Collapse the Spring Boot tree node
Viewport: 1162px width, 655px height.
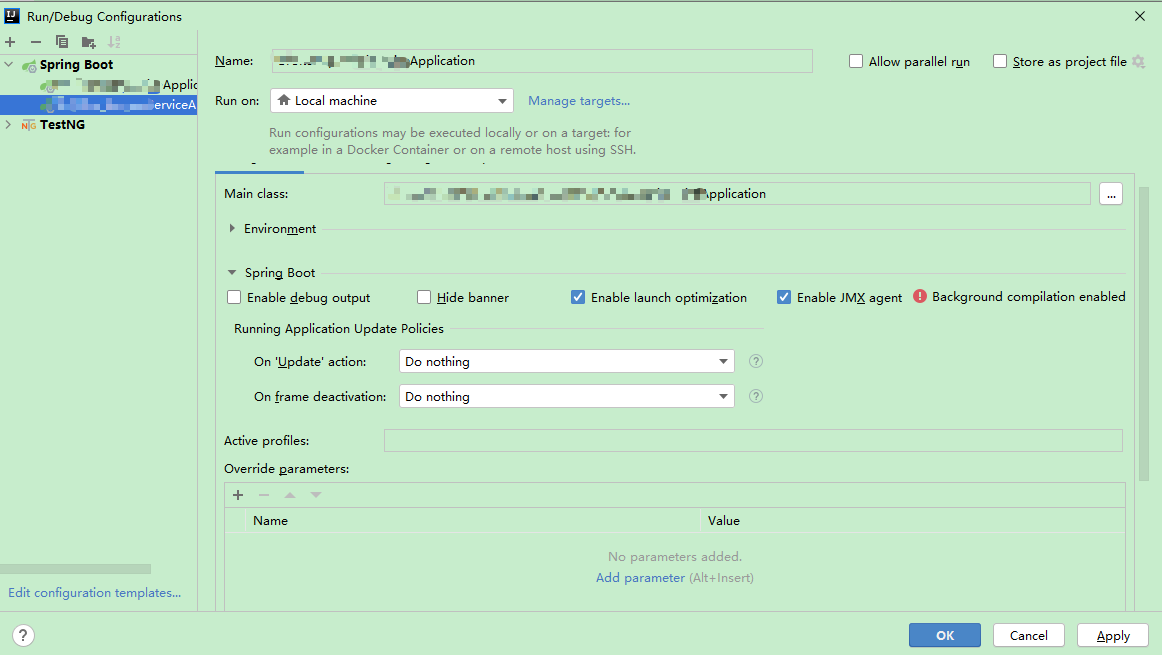(x=9, y=65)
